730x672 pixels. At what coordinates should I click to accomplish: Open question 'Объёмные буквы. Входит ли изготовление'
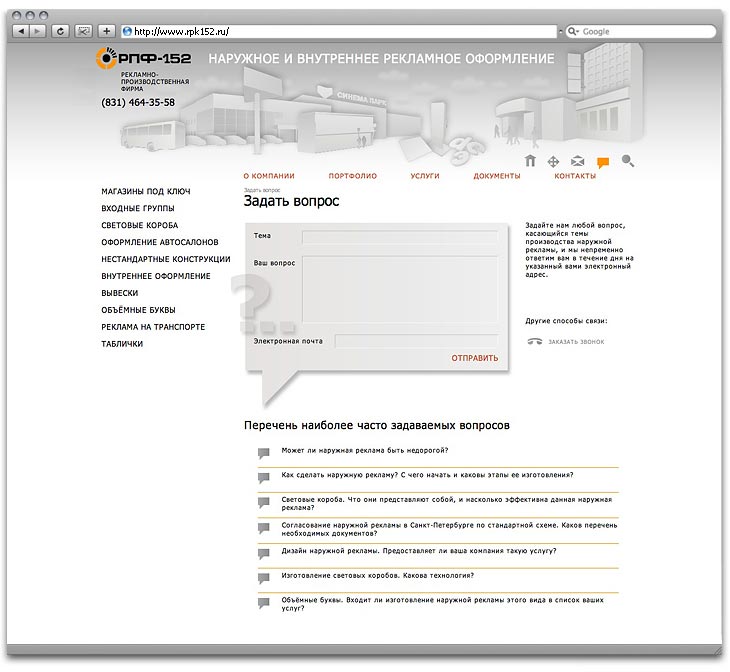click(x=442, y=604)
